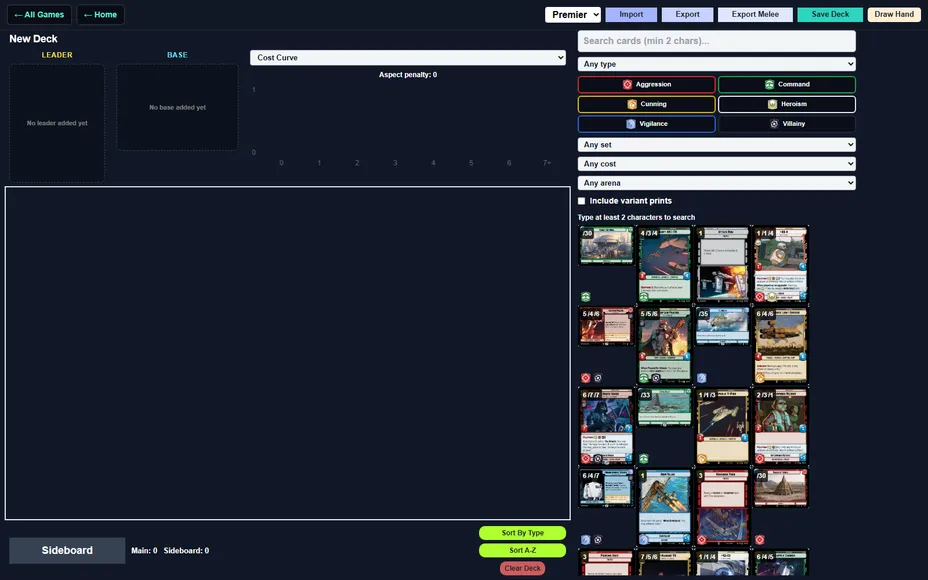
Task: Click the Vigilance icon in the Vigilance filter
Action: pos(631,124)
